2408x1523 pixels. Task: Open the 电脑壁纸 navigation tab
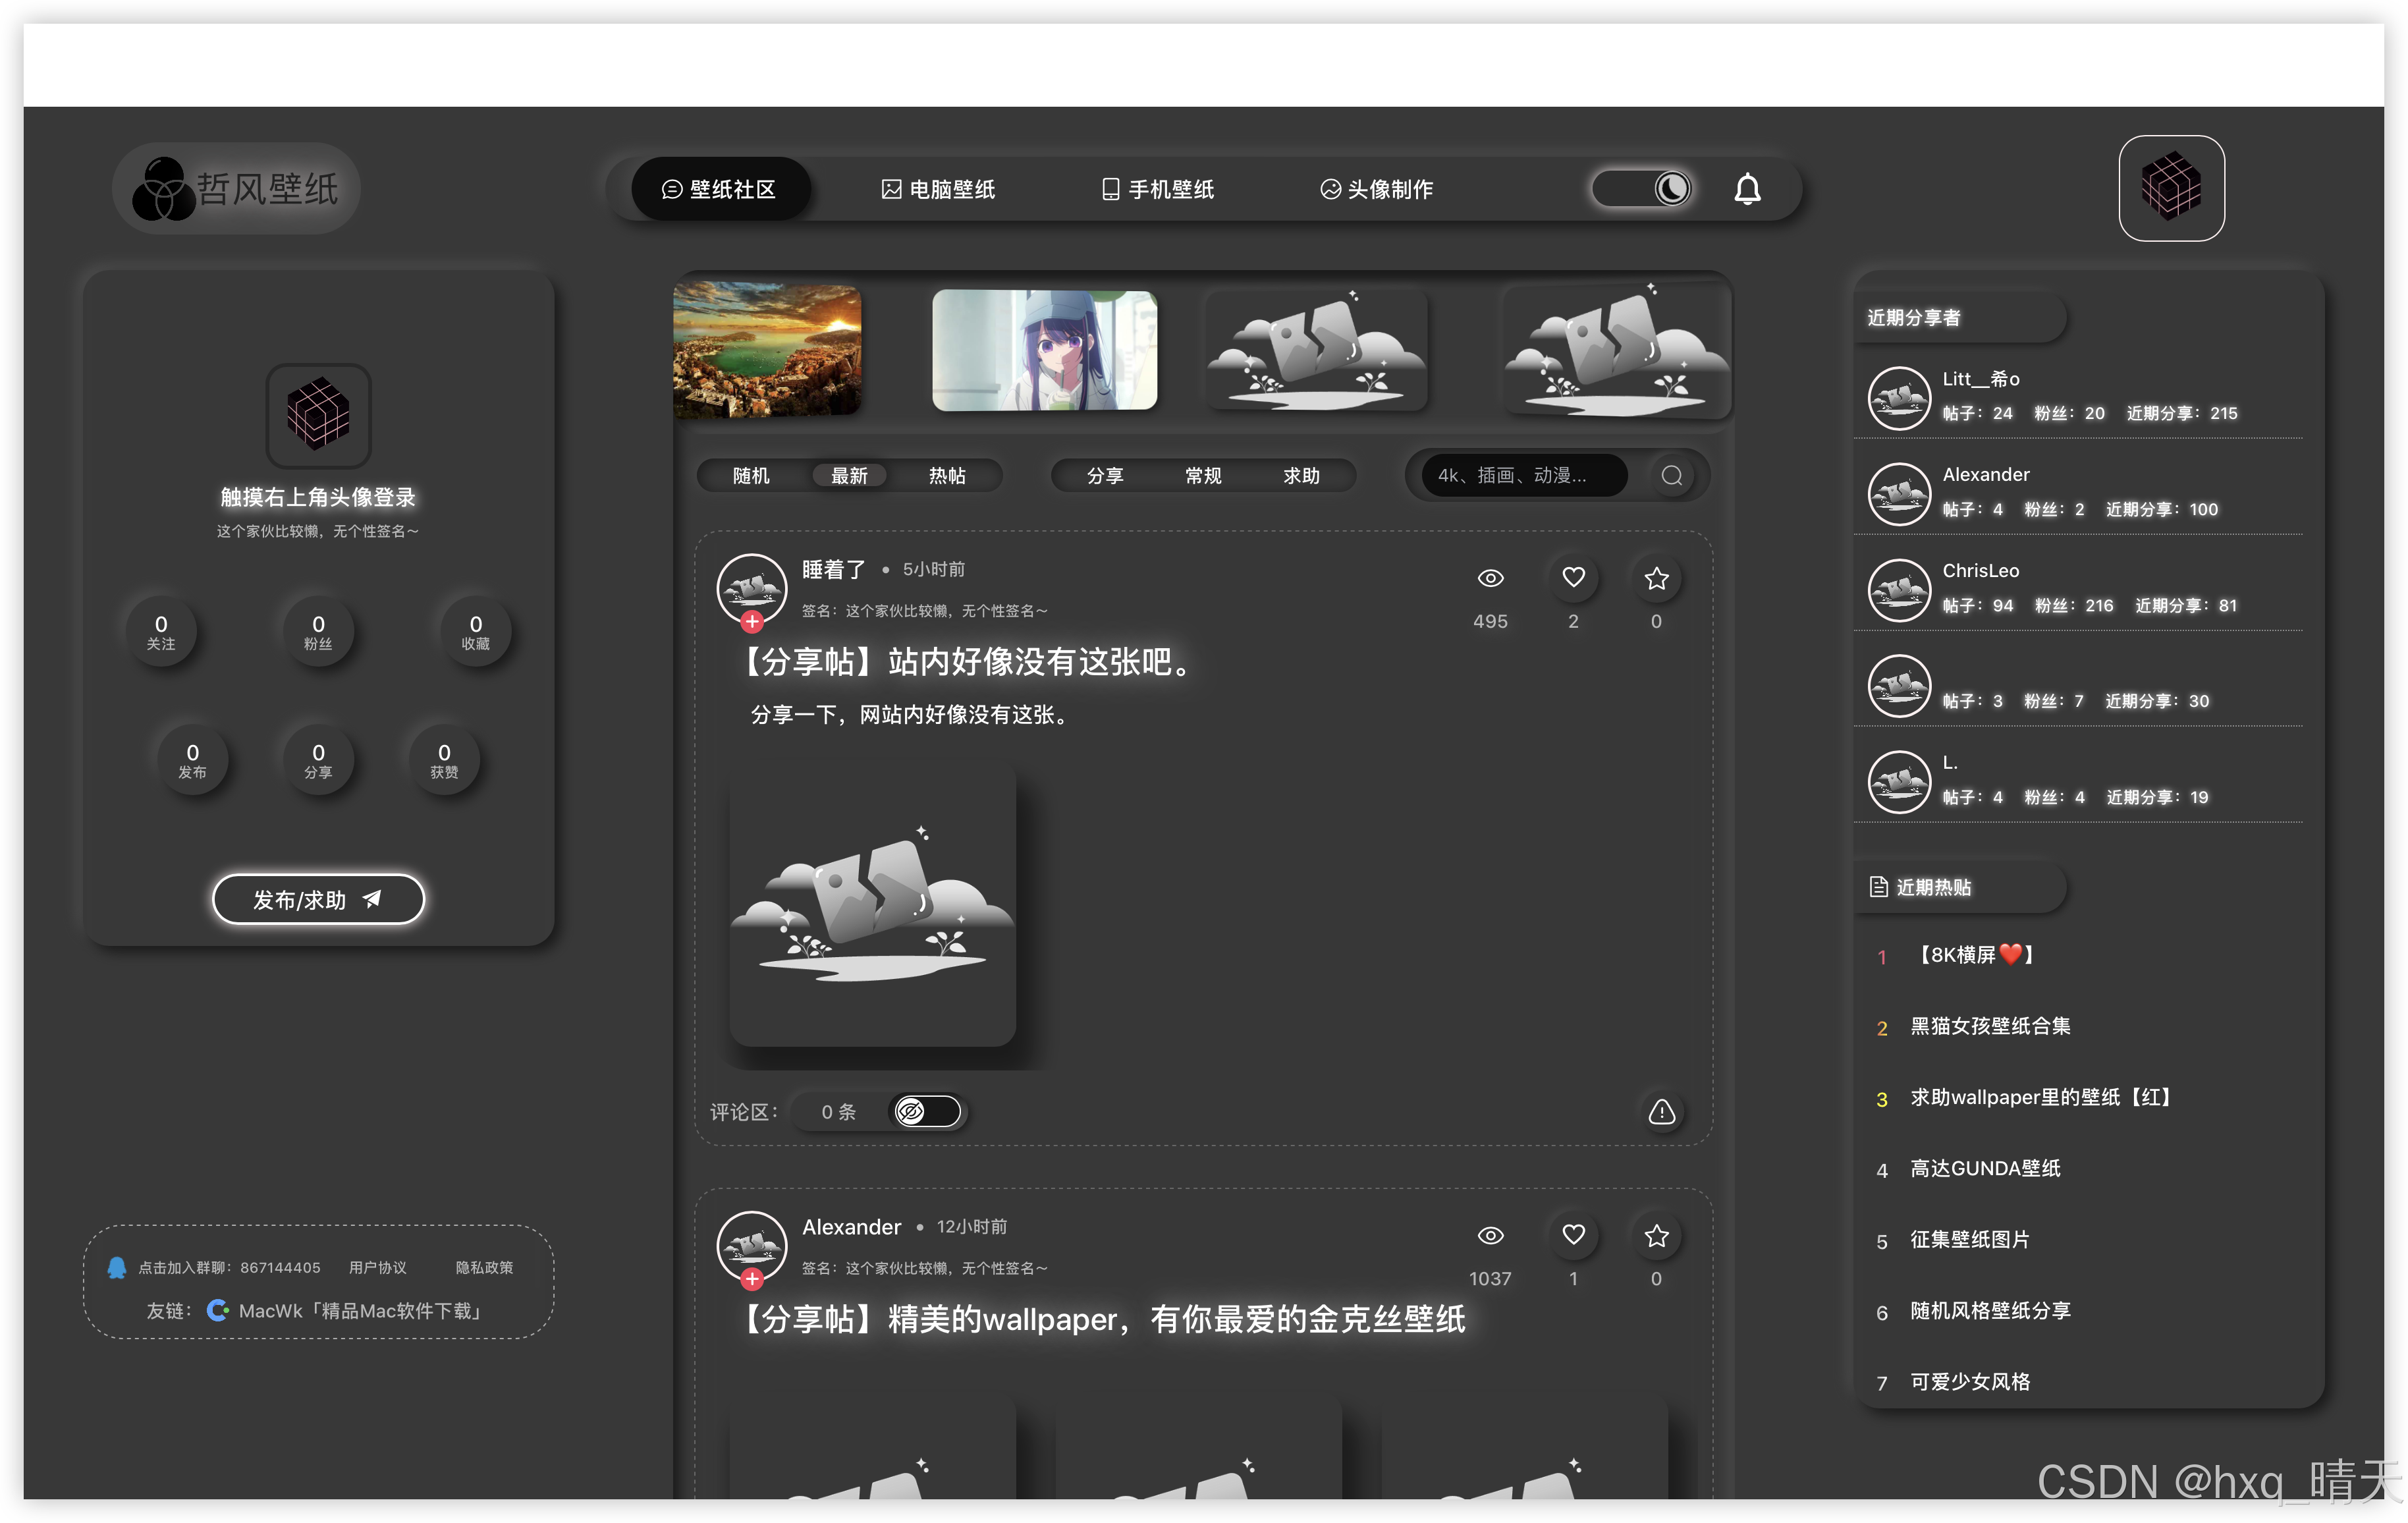938,189
